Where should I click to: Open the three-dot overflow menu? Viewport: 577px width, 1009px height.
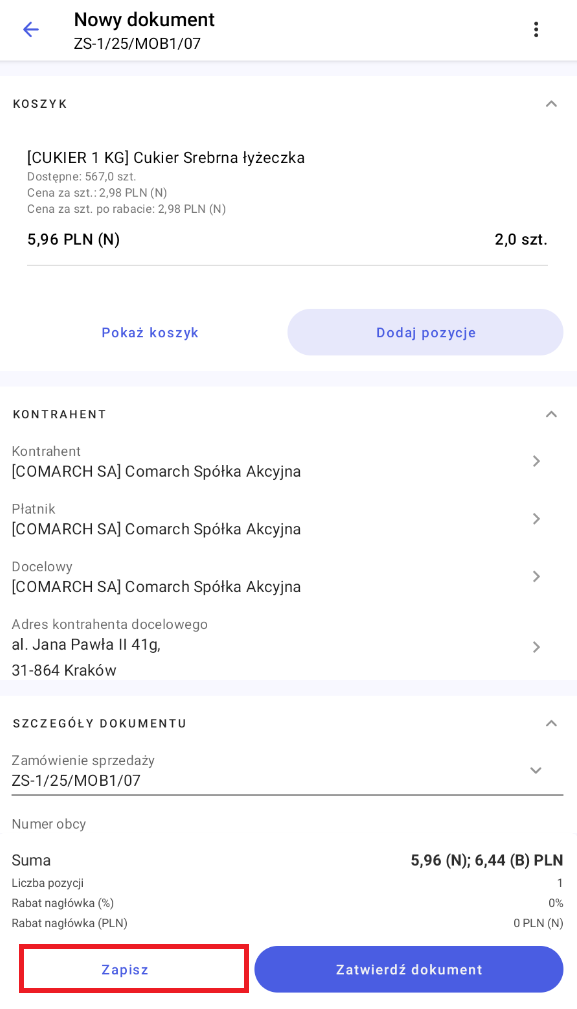click(x=536, y=30)
